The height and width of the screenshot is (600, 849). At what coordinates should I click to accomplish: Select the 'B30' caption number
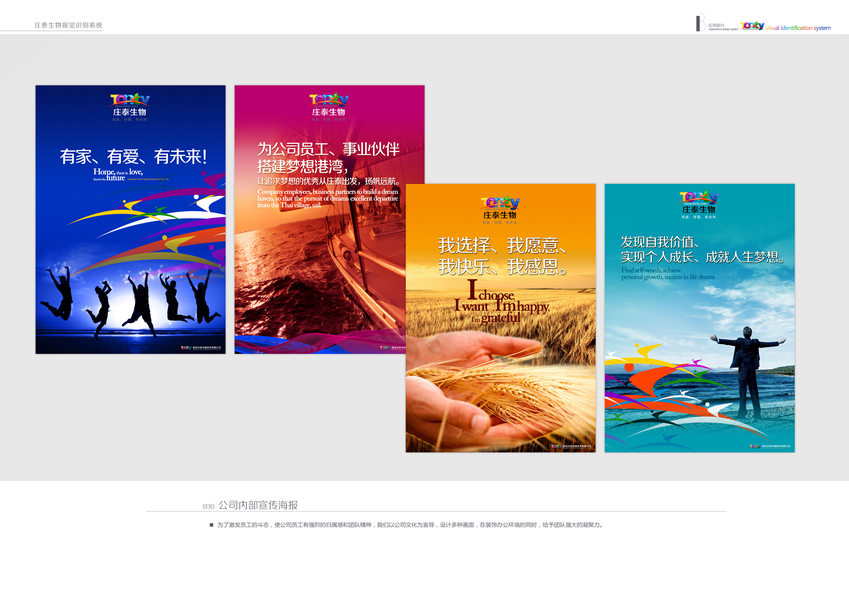[x=208, y=507]
